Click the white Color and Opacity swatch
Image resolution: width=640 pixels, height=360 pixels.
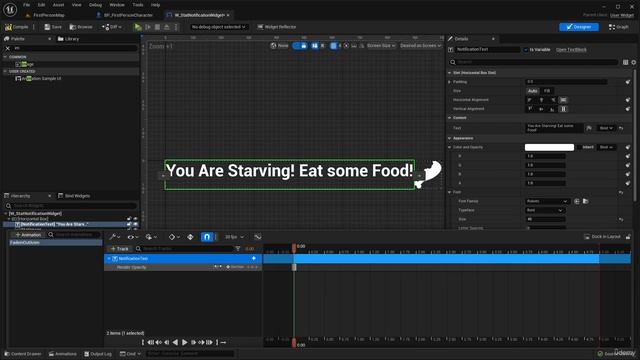(549, 147)
